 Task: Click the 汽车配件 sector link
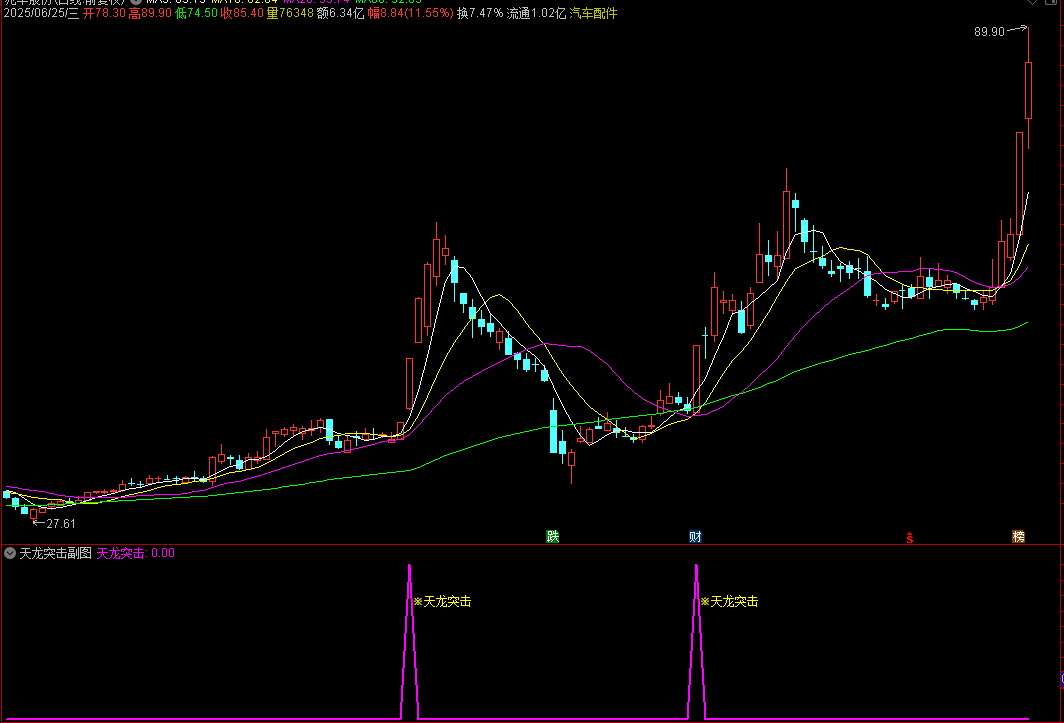[x=593, y=13]
